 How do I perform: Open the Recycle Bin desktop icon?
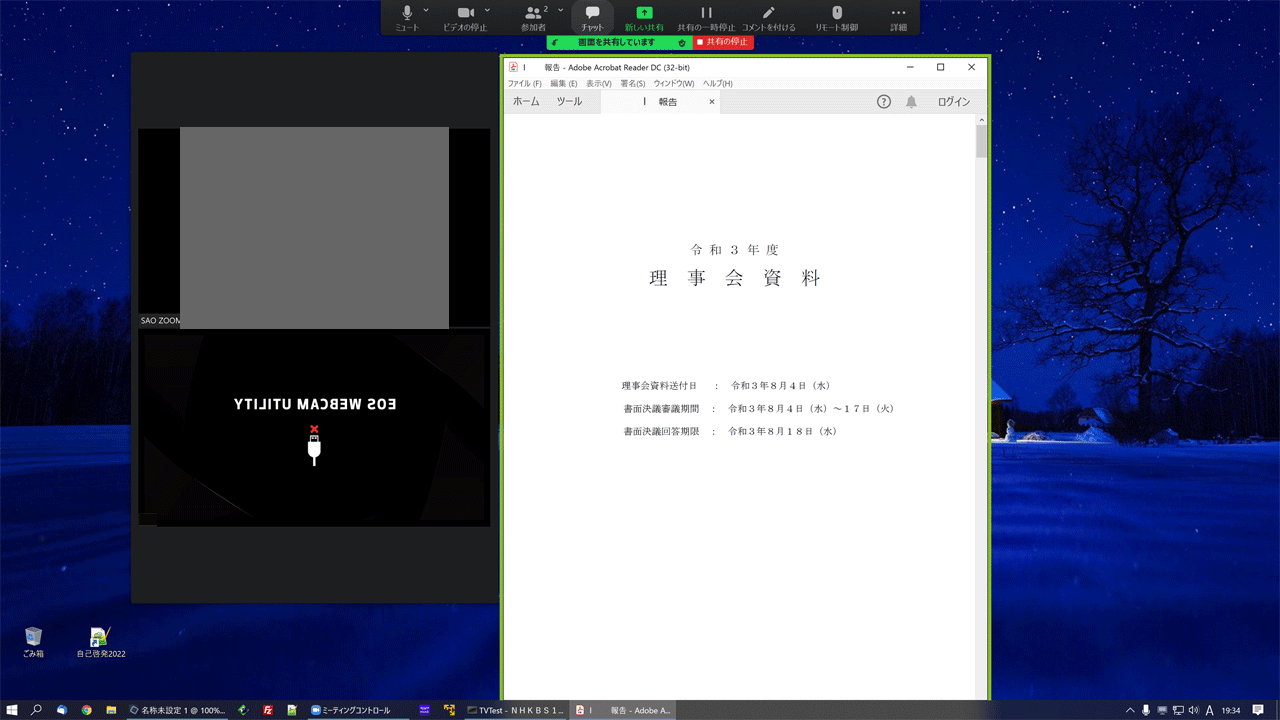click(x=33, y=641)
